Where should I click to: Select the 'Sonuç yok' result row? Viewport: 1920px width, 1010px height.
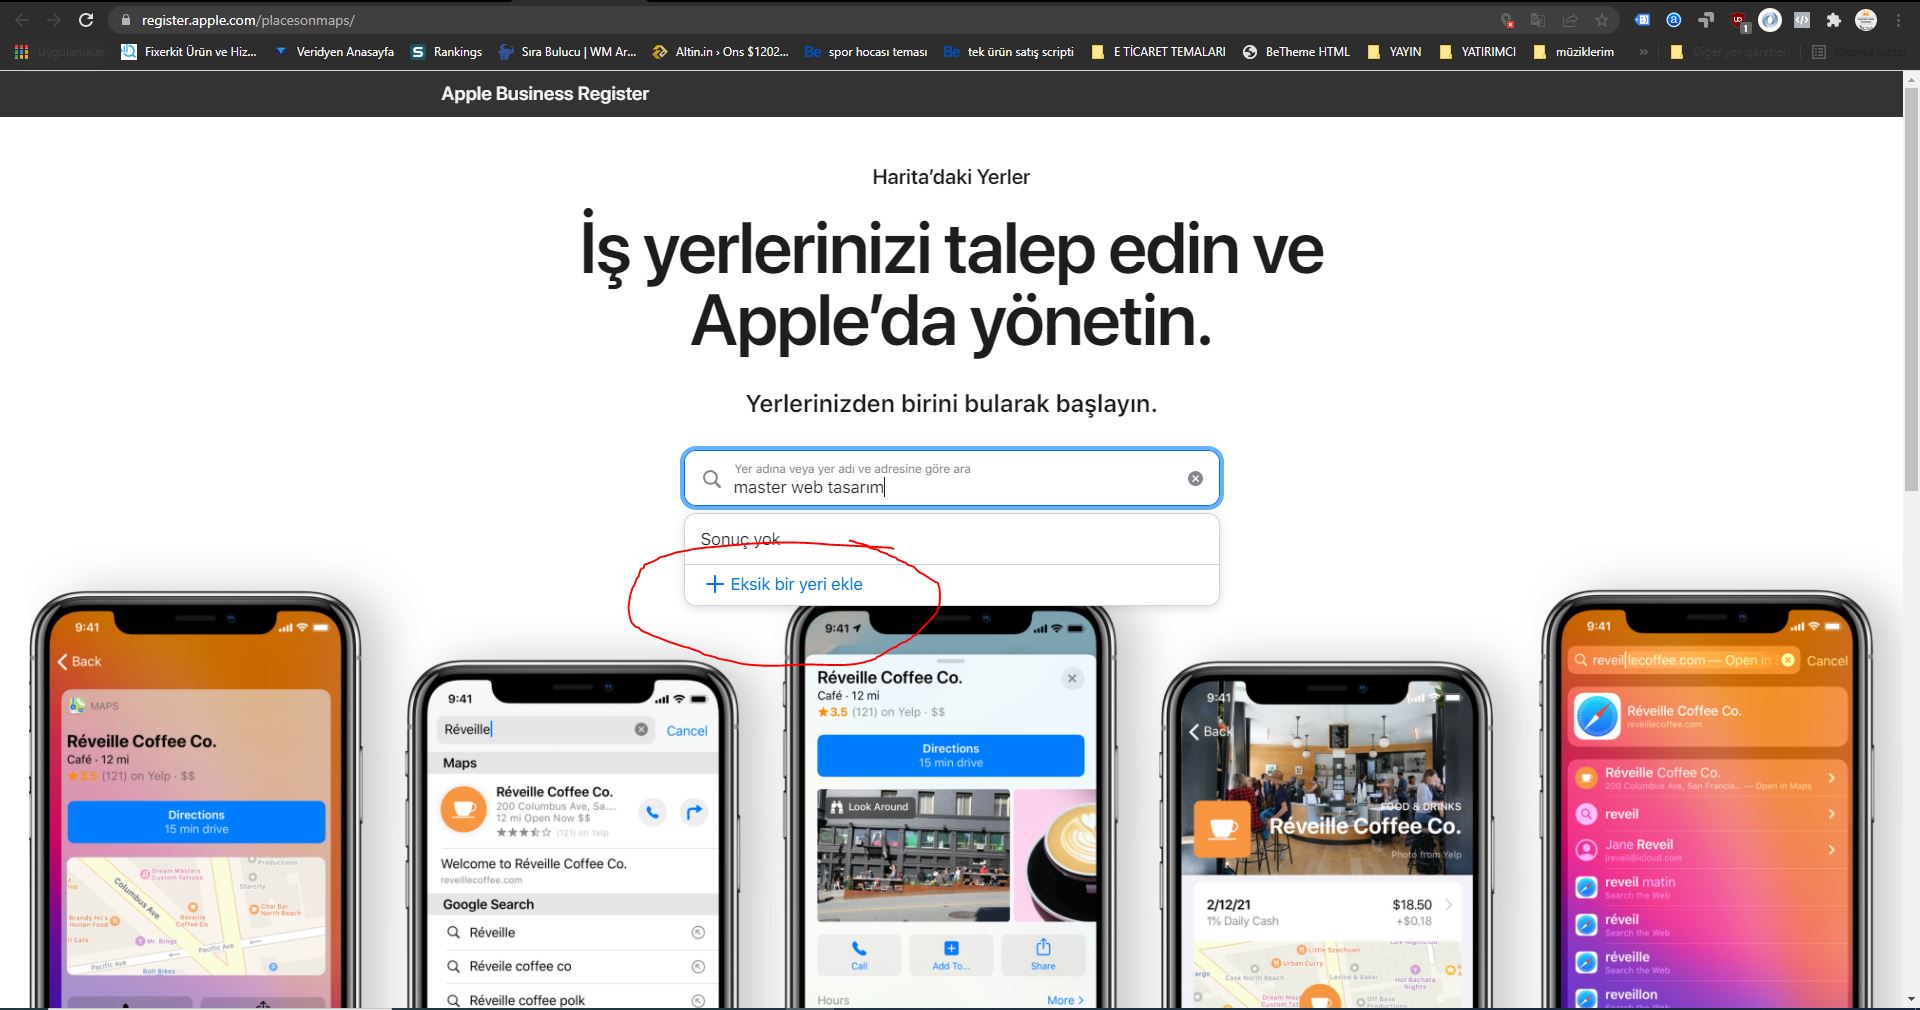click(x=951, y=540)
